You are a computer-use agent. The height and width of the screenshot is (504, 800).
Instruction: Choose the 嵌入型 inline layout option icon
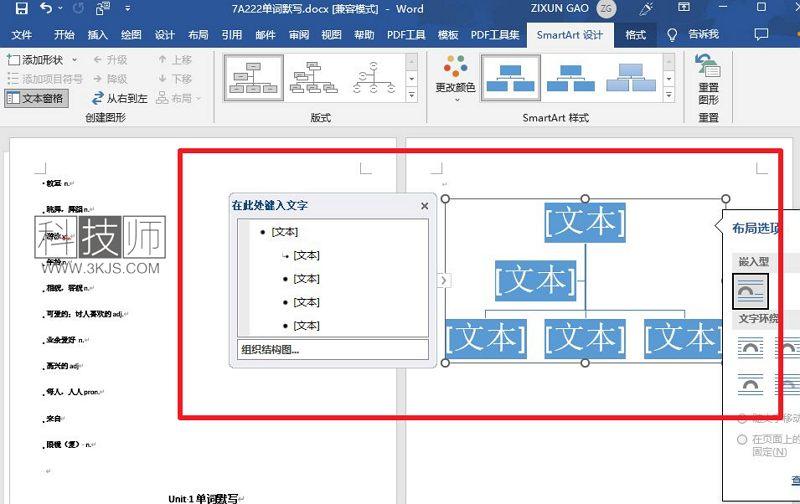[751, 291]
